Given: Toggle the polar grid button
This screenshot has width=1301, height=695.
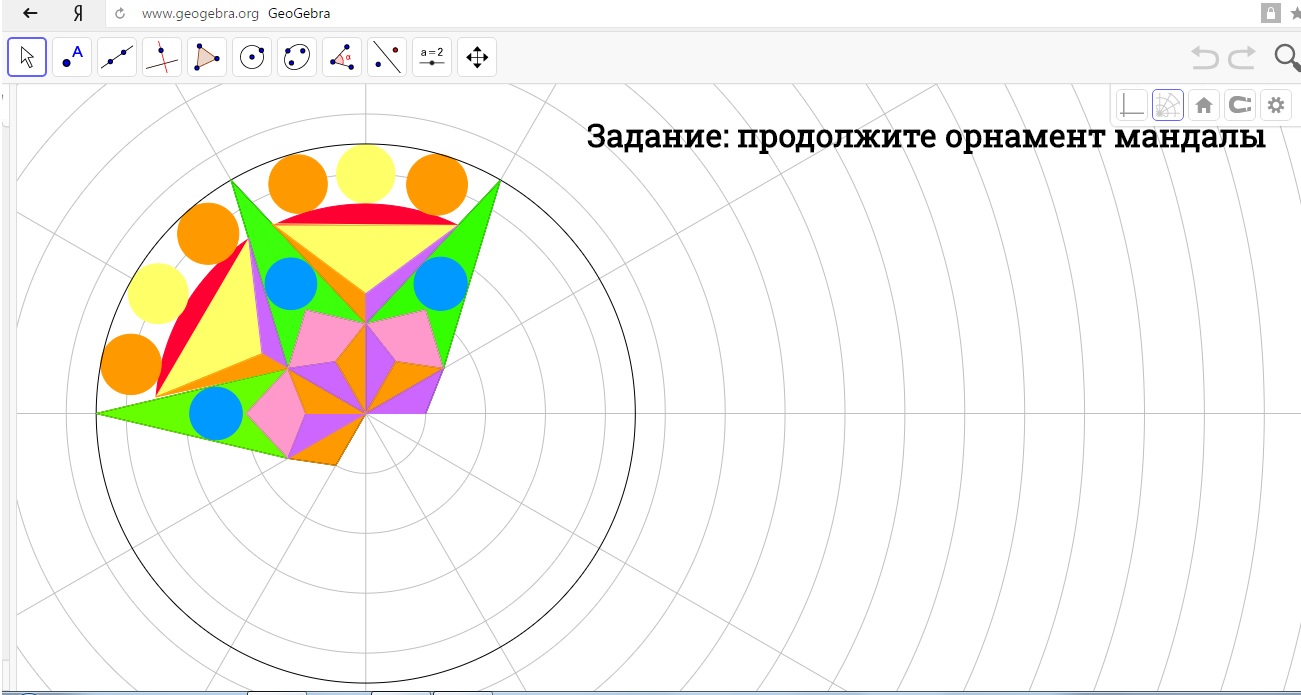Looking at the screenshot, I should 1168,104.
